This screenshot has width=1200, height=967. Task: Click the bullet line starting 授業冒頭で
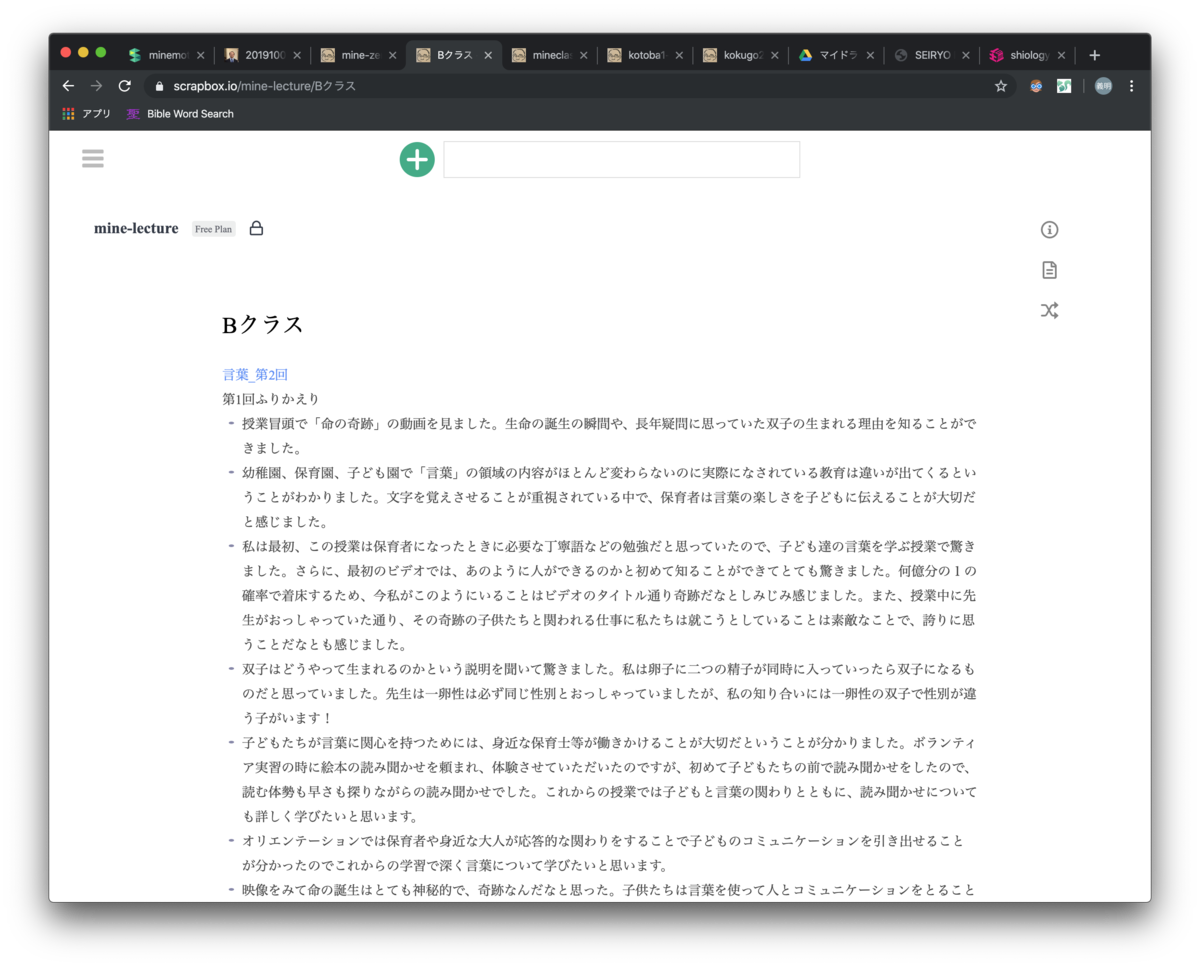[x=609, y=435]
